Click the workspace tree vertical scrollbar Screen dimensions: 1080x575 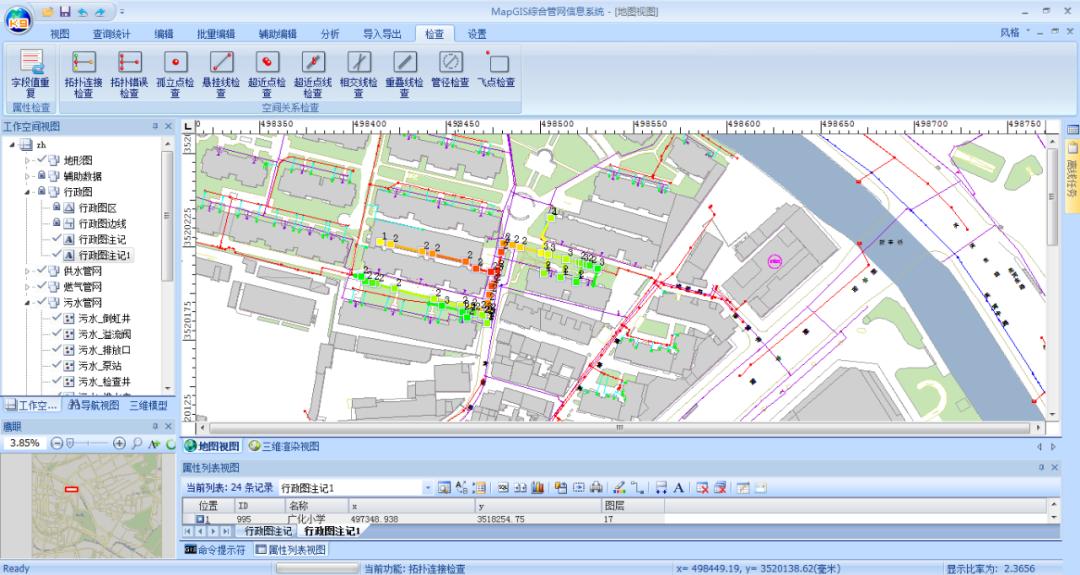tap(167, 216)
